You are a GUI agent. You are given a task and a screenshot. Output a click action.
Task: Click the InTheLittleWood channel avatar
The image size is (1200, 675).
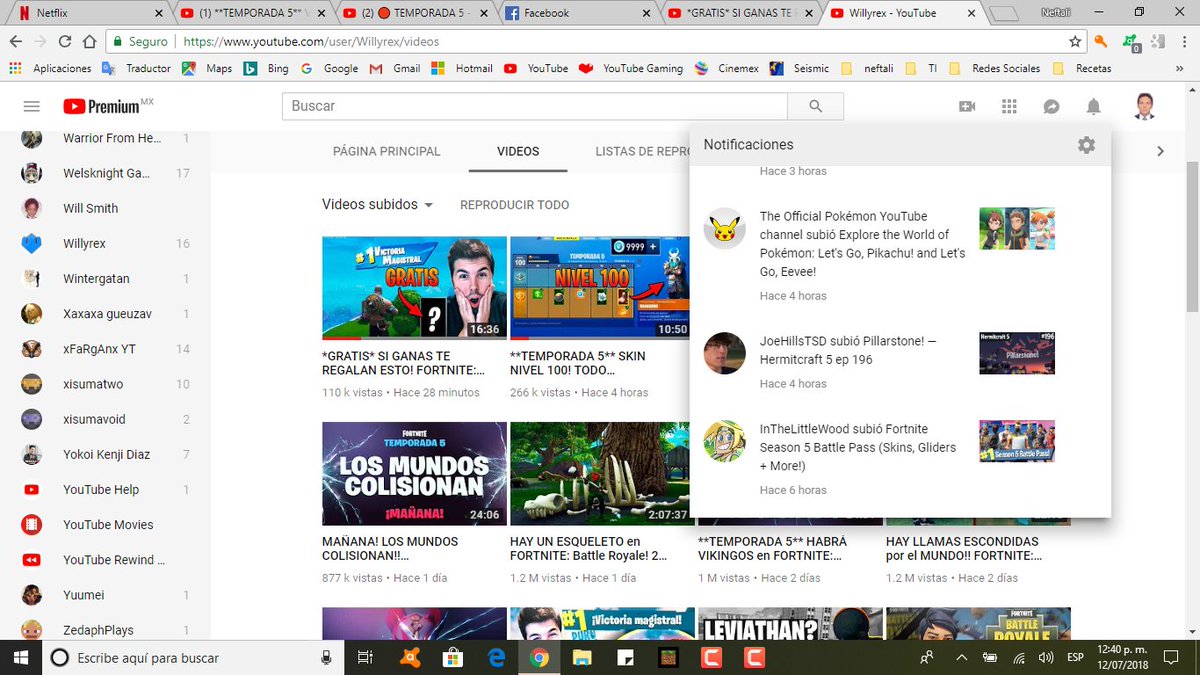coord(725,441)
